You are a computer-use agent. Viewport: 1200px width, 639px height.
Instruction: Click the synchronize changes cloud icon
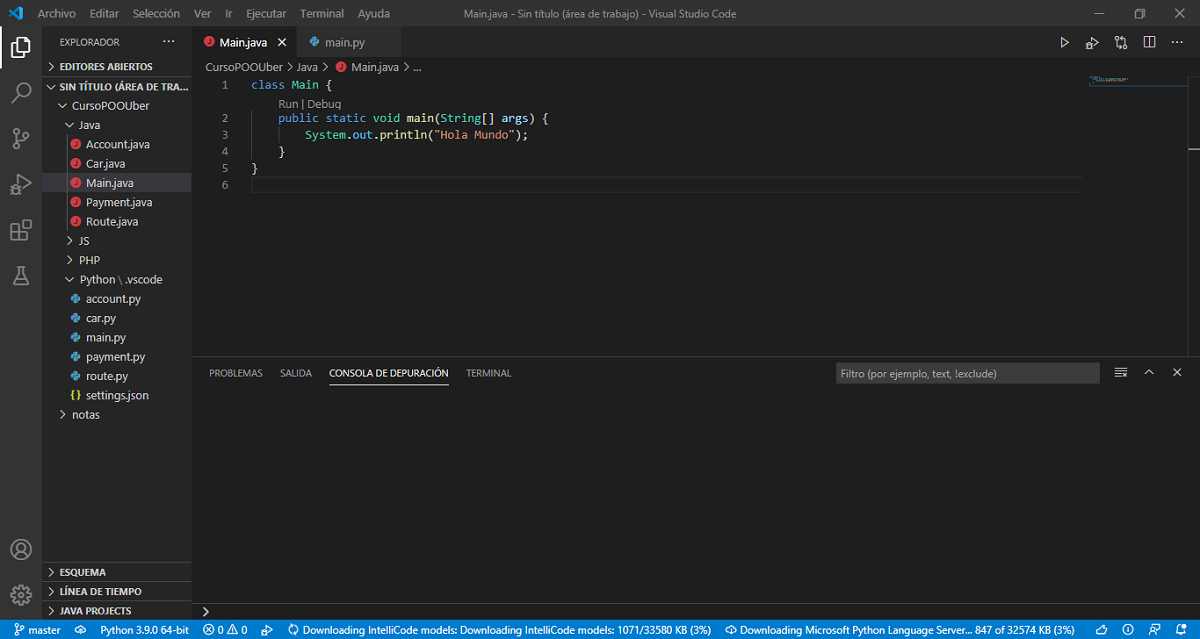click(x=79, y=630)
